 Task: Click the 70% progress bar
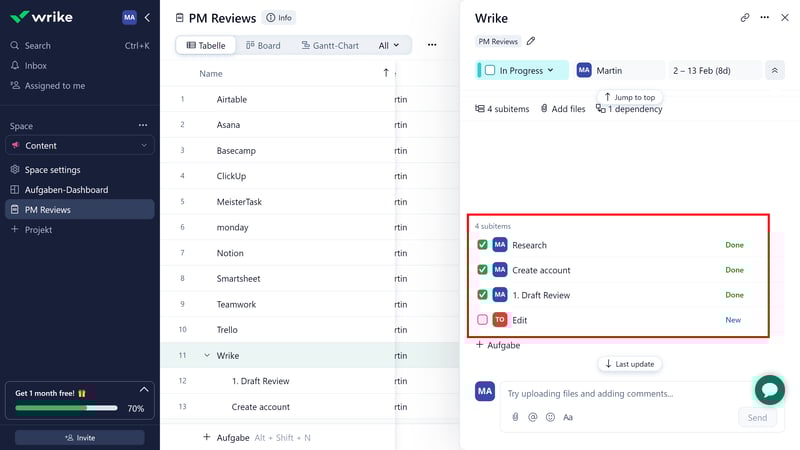click(x=66, y=408)
